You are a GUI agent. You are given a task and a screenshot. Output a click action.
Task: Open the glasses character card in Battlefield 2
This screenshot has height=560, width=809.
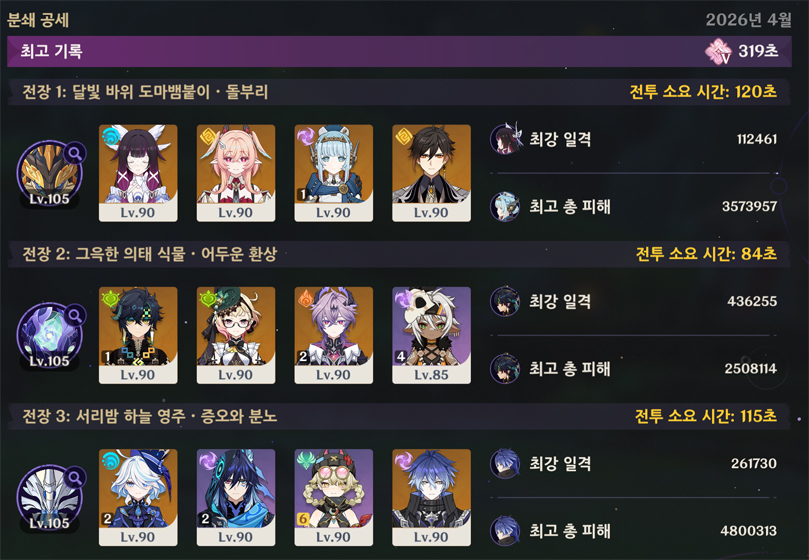tap(236, 335)
